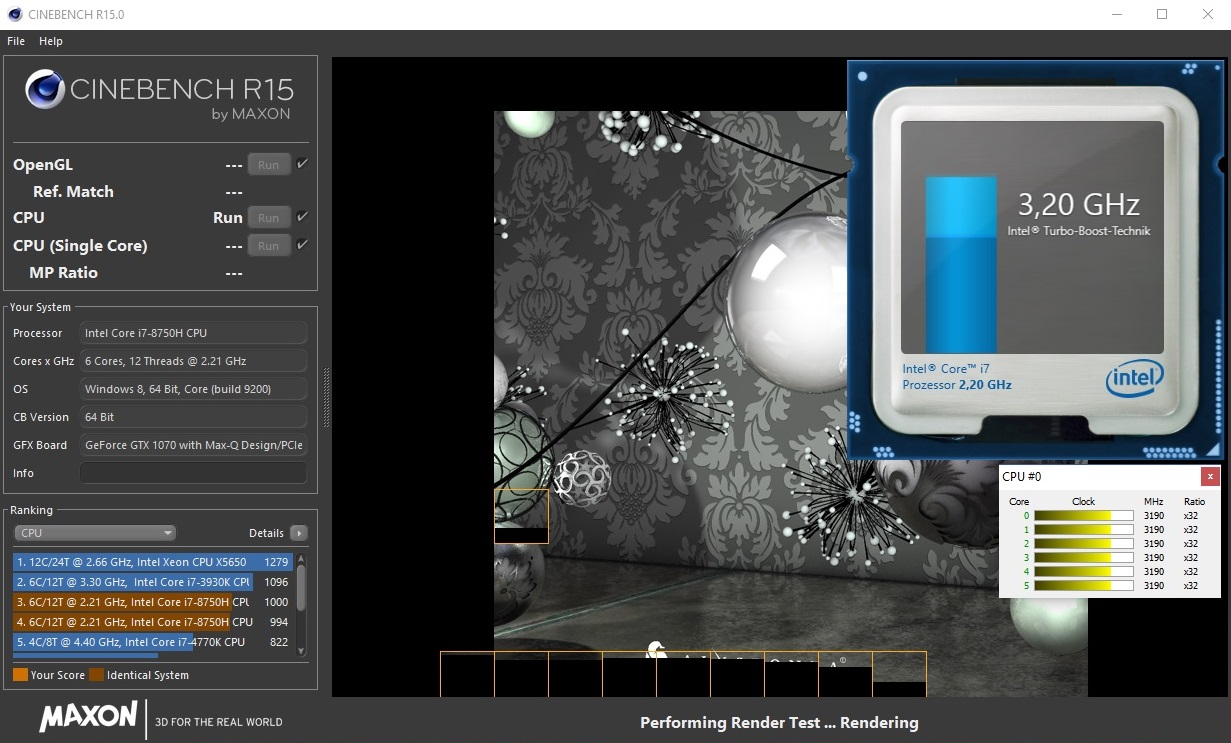Click the Cinebench sphere logo icon
Screen dimensions: 1231x743
46,90
